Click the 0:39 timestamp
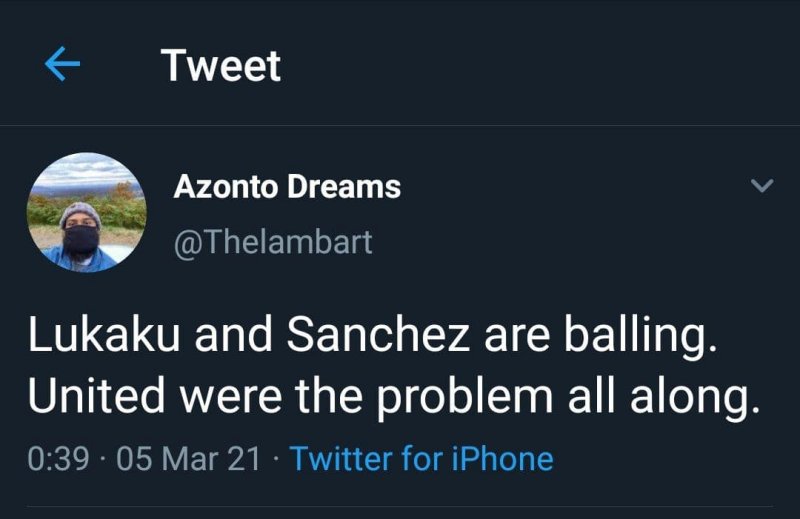The image size is (800, 519). click(61, 459)
